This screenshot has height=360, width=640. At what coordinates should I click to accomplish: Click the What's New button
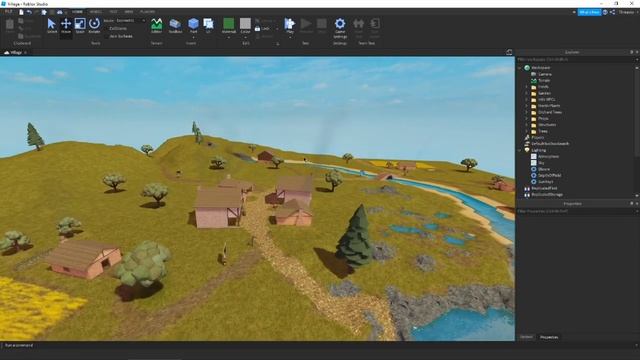589,12
